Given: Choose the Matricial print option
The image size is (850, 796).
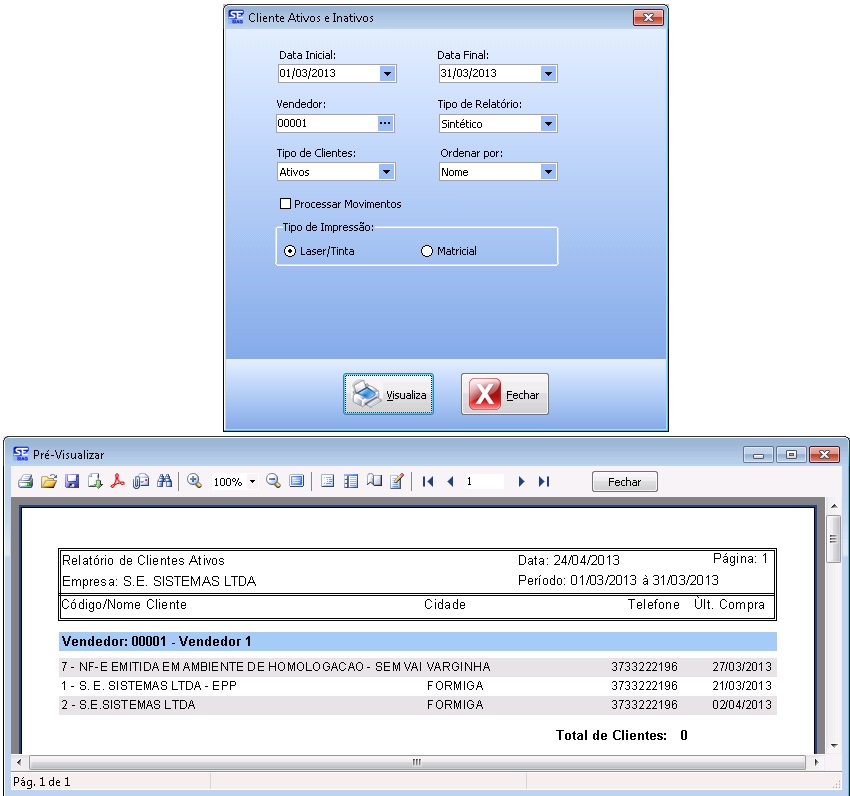Looking at the screenshot, I should tap(427, 252).
